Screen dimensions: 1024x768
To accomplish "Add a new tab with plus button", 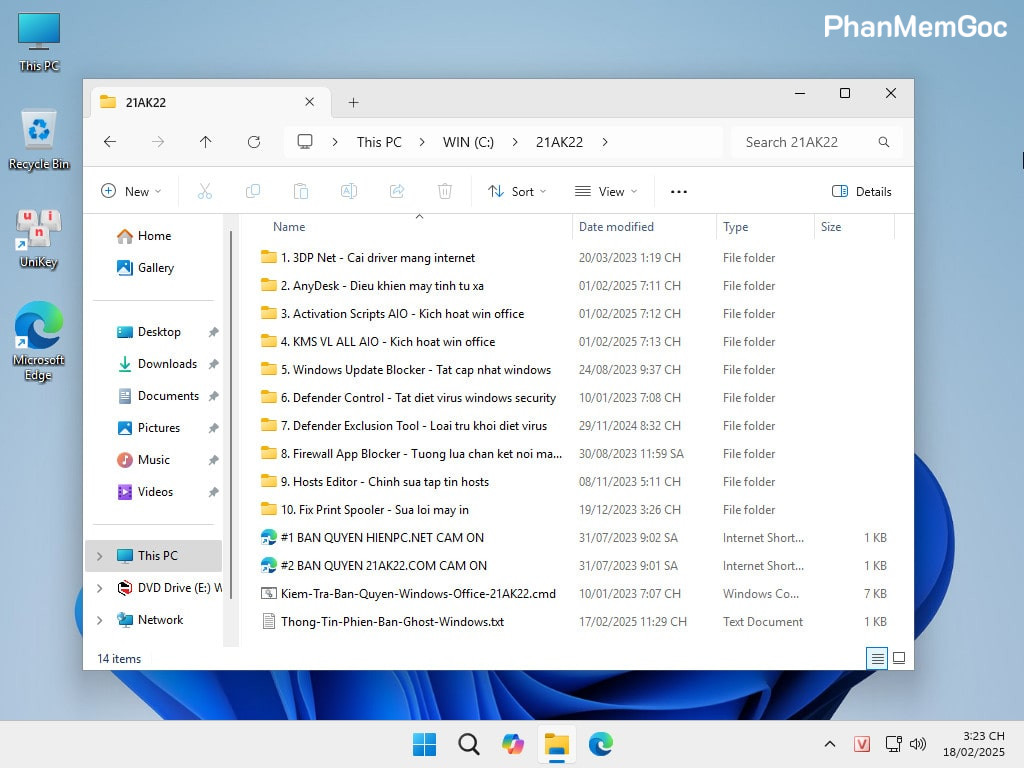I will (x=353, y=102).
